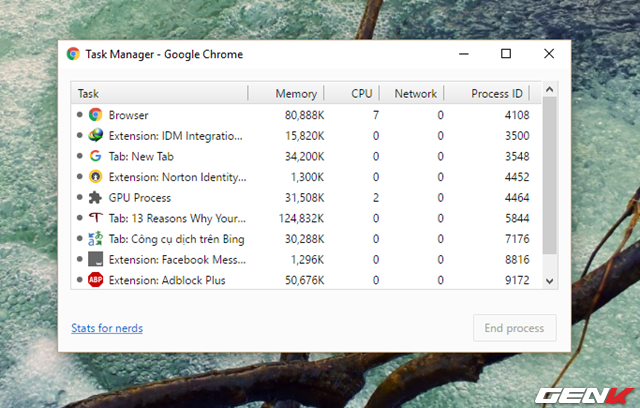The width and height of the screenshot is (640, 408).
Task: Sort by the Network column header
Action: (x=412, y=93)
